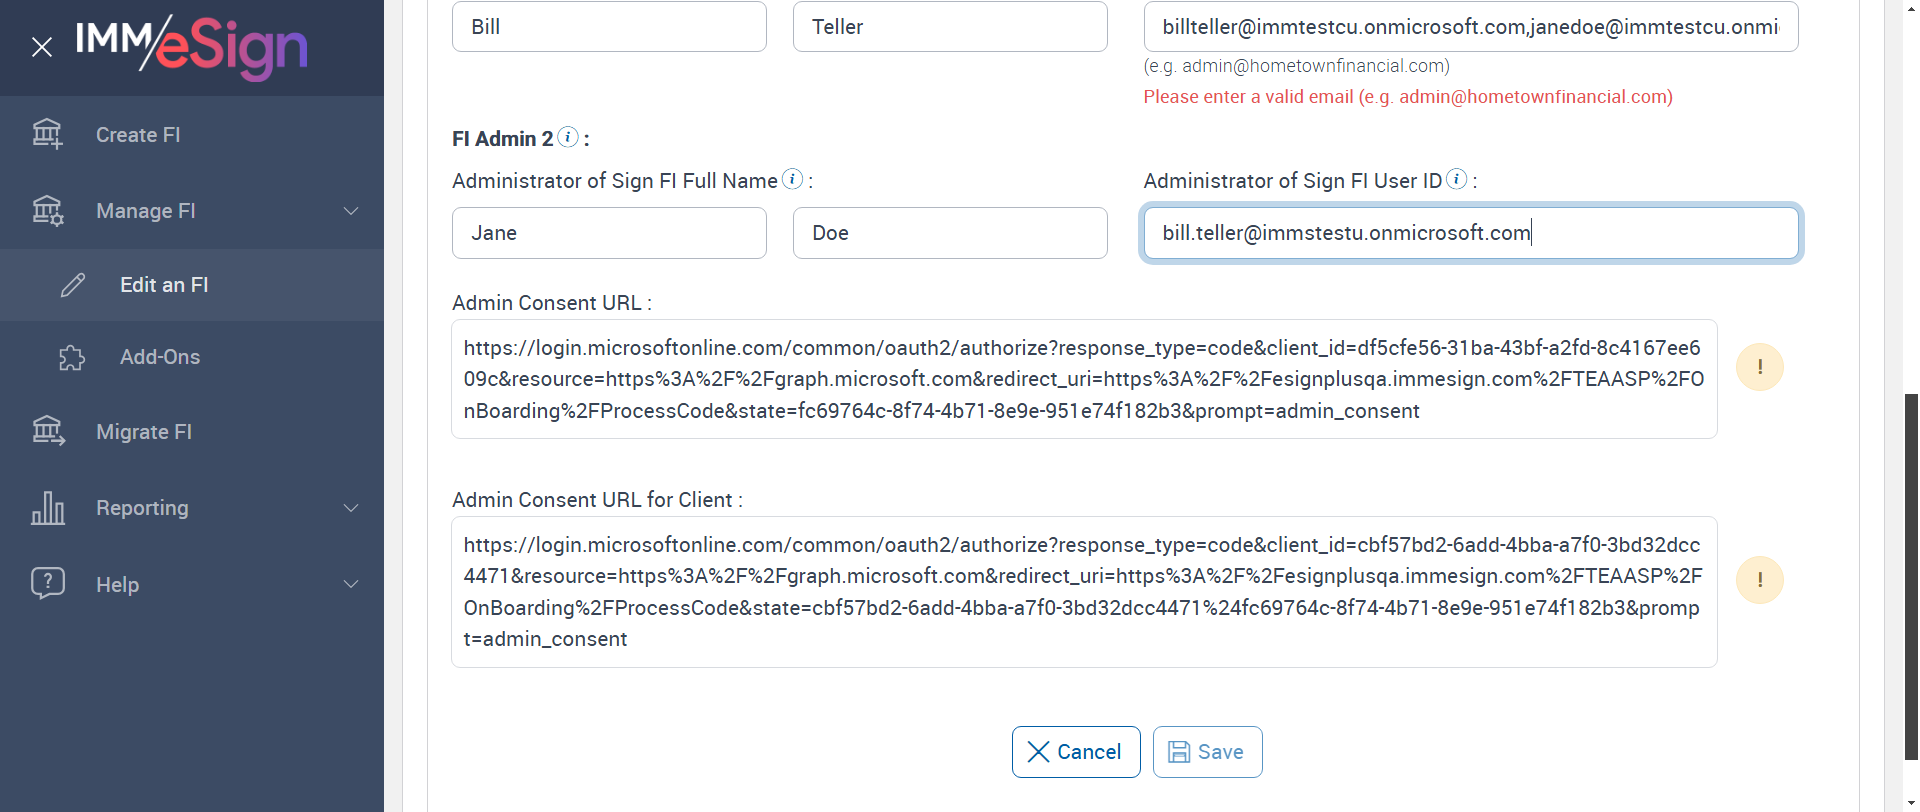Click the Jane first name field
Image resolution: width=1920 pixels, height=812 pixels.
[608, 233]
